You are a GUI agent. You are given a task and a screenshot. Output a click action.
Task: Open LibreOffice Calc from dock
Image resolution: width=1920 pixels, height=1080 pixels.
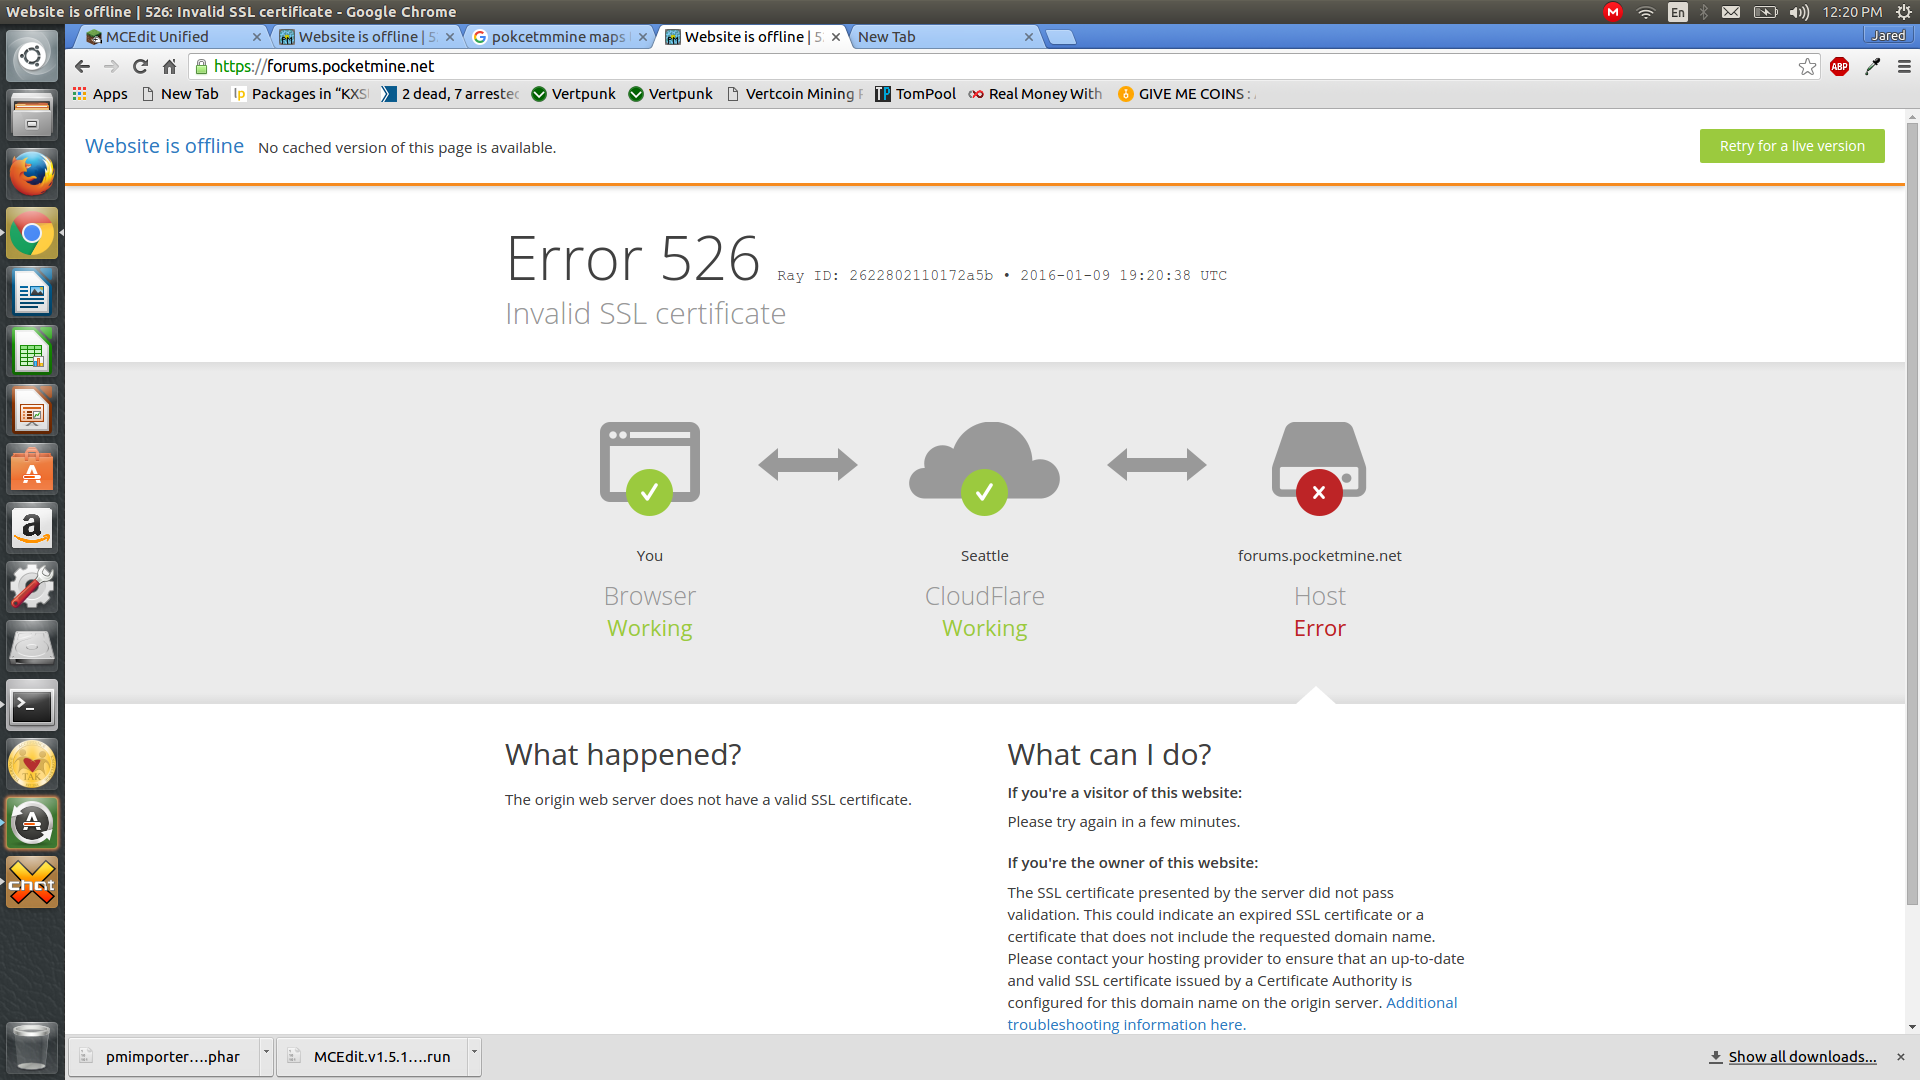click(x=32, y=352)
